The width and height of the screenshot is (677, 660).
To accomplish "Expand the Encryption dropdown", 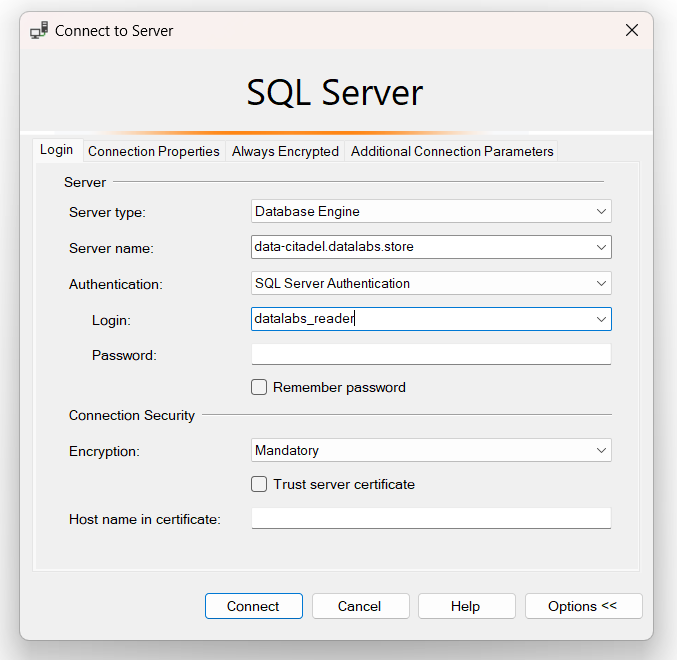I will 601,450.
